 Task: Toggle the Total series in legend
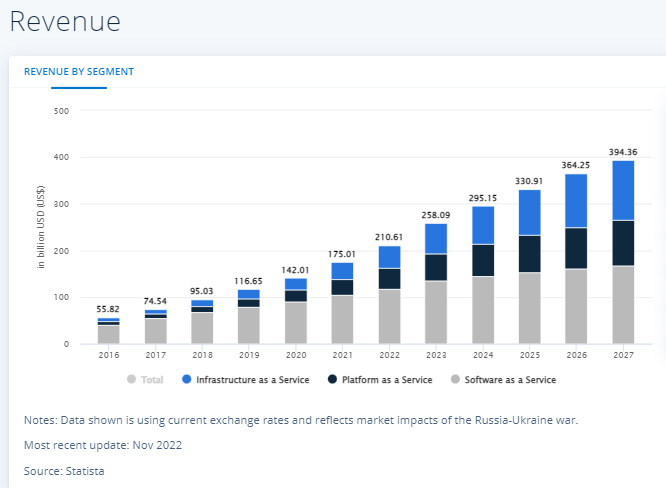[x=145, y=380]
